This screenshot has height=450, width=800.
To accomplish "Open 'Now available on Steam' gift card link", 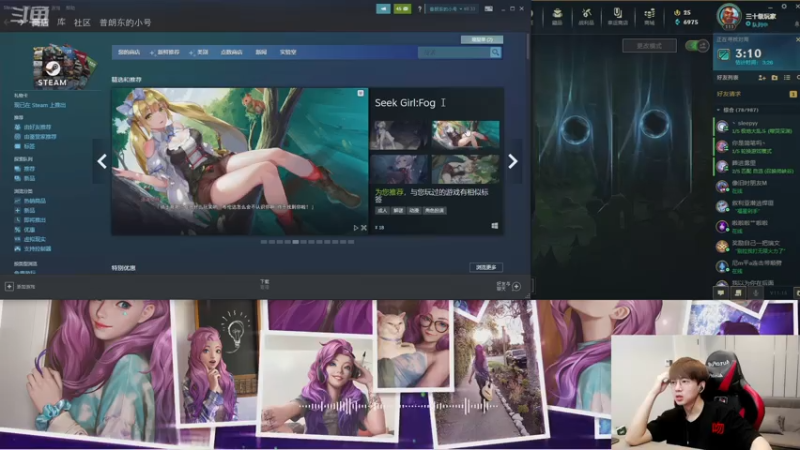I will click(x=40, y=105).
